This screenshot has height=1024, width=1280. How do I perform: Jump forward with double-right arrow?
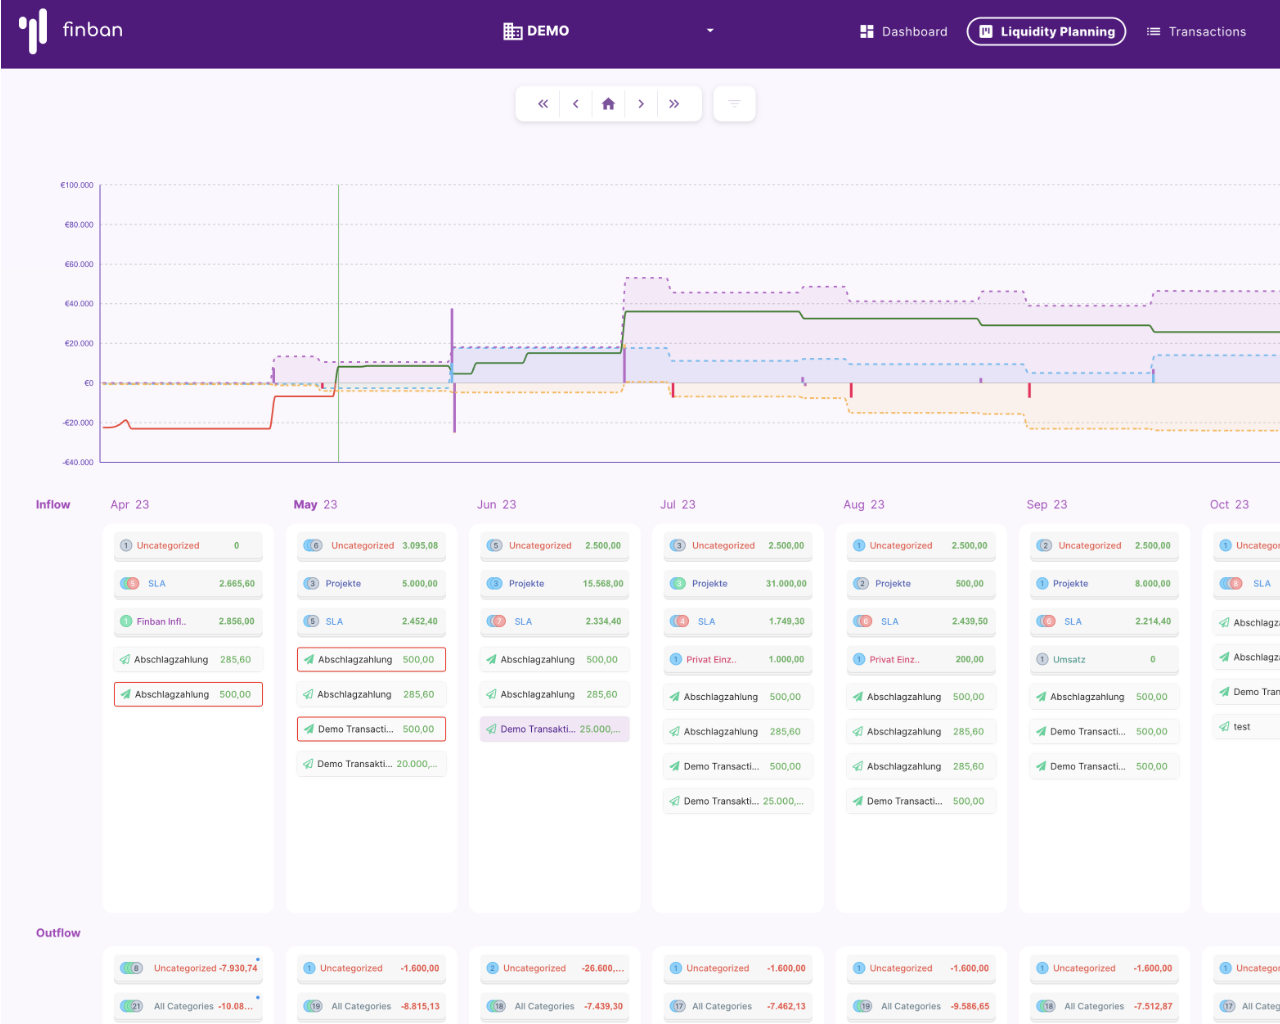tap(674, 104)
